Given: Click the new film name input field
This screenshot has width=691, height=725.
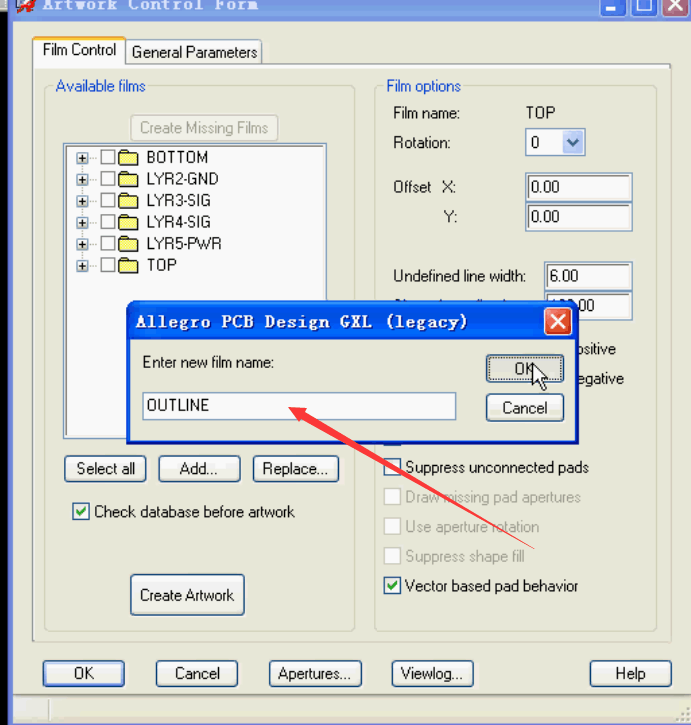Looking at the screenshot, I should 299,406.
